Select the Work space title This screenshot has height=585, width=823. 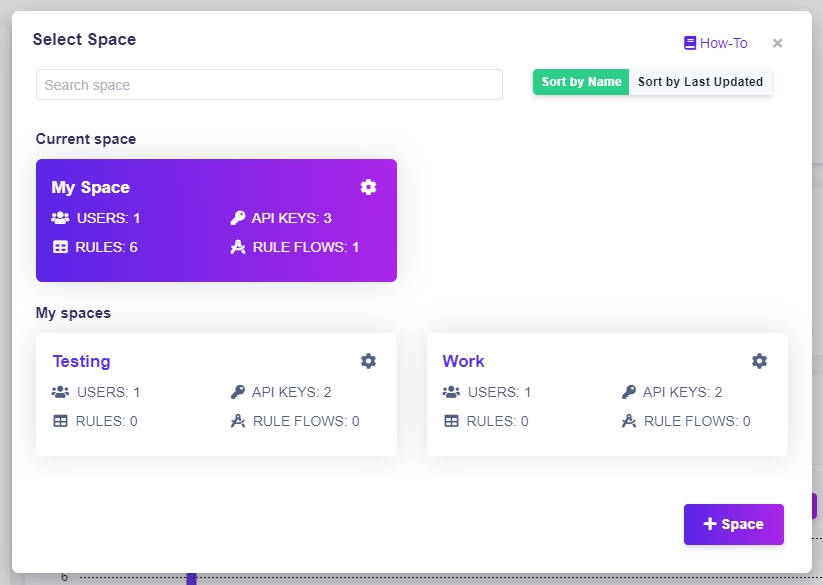(x=463, y=361)
